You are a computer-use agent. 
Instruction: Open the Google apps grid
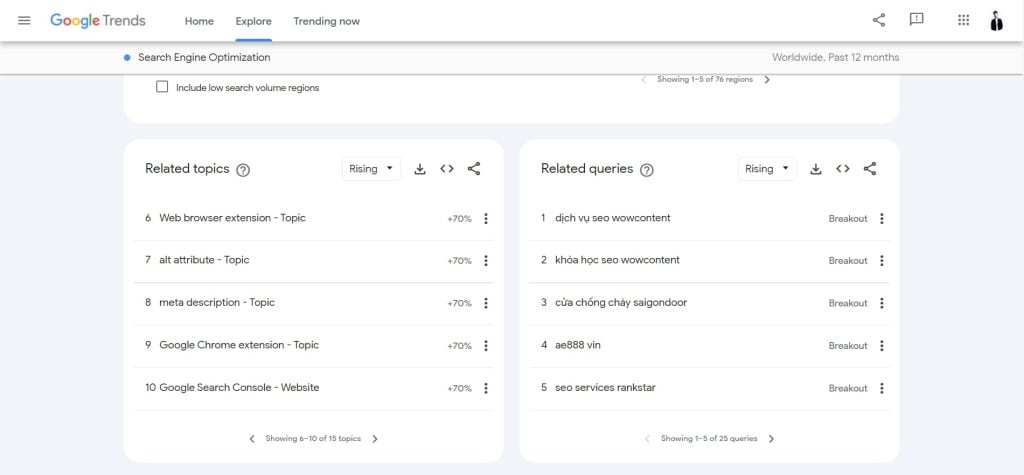[963, 20]
